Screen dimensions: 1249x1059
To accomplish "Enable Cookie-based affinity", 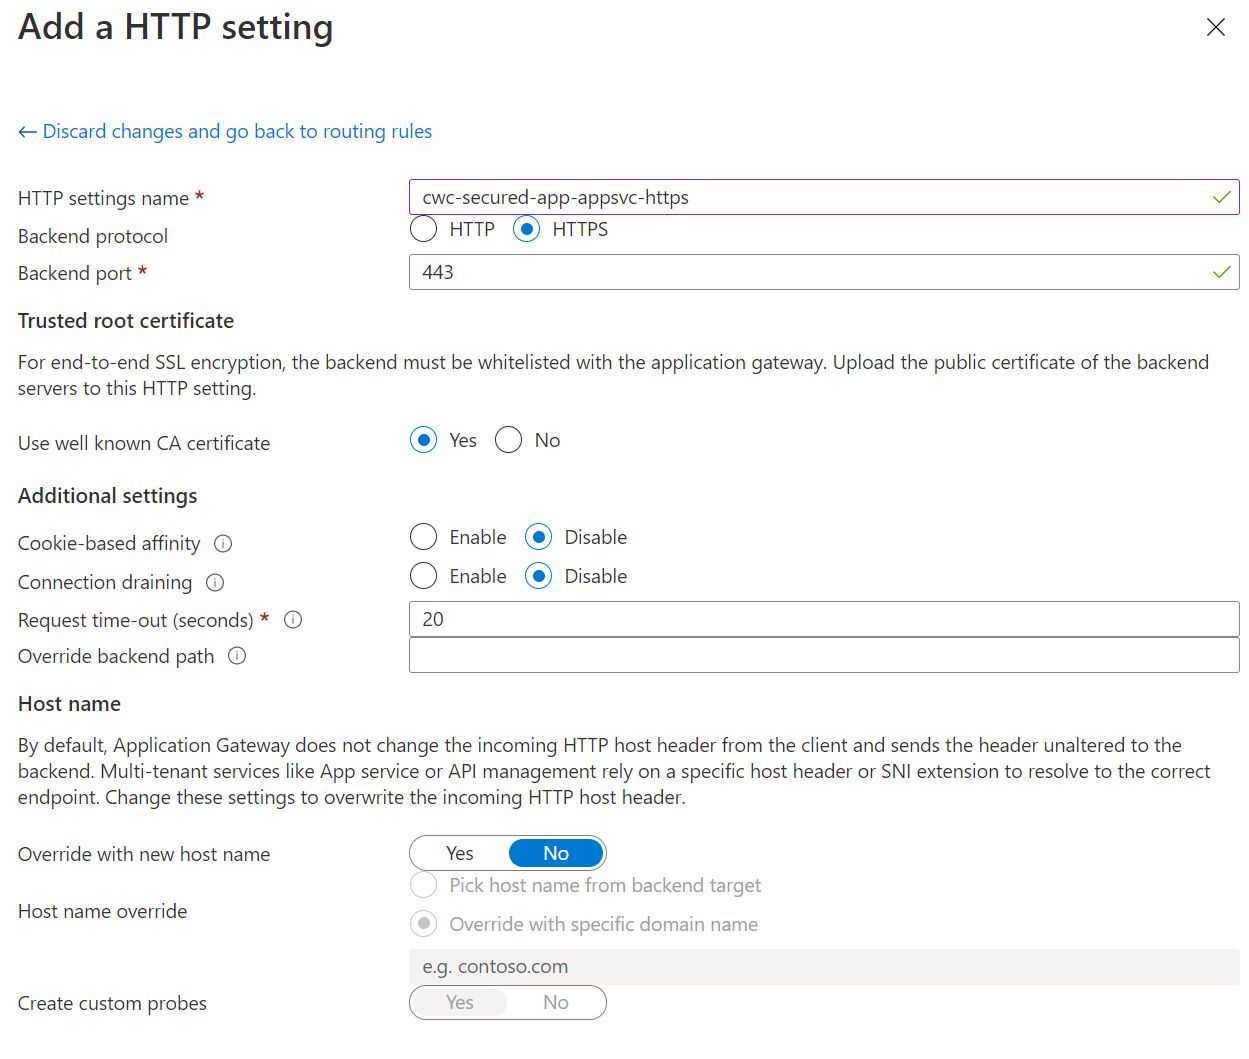I will (x=423, y=537).
